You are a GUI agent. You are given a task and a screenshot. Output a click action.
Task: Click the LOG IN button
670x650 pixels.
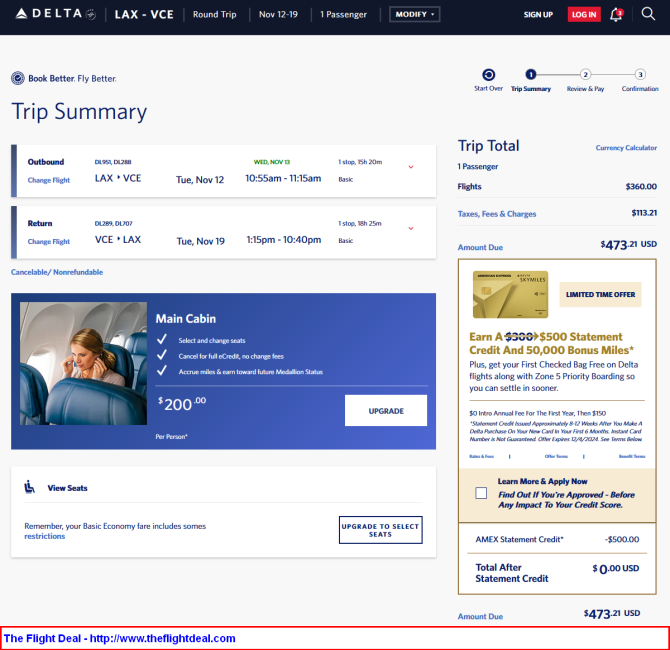[584, 15]
